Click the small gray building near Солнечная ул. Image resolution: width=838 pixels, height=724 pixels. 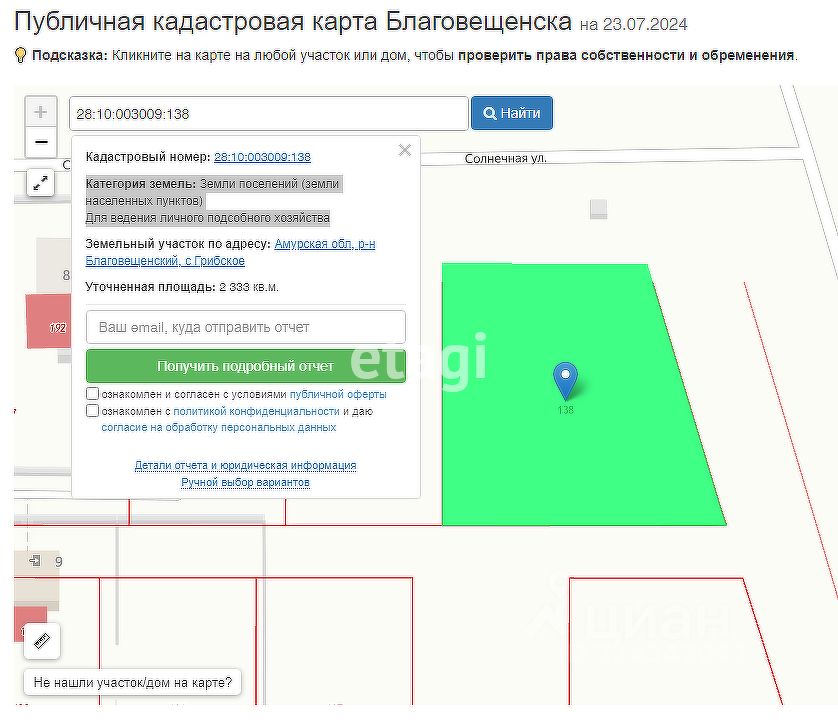click(599, 209)
